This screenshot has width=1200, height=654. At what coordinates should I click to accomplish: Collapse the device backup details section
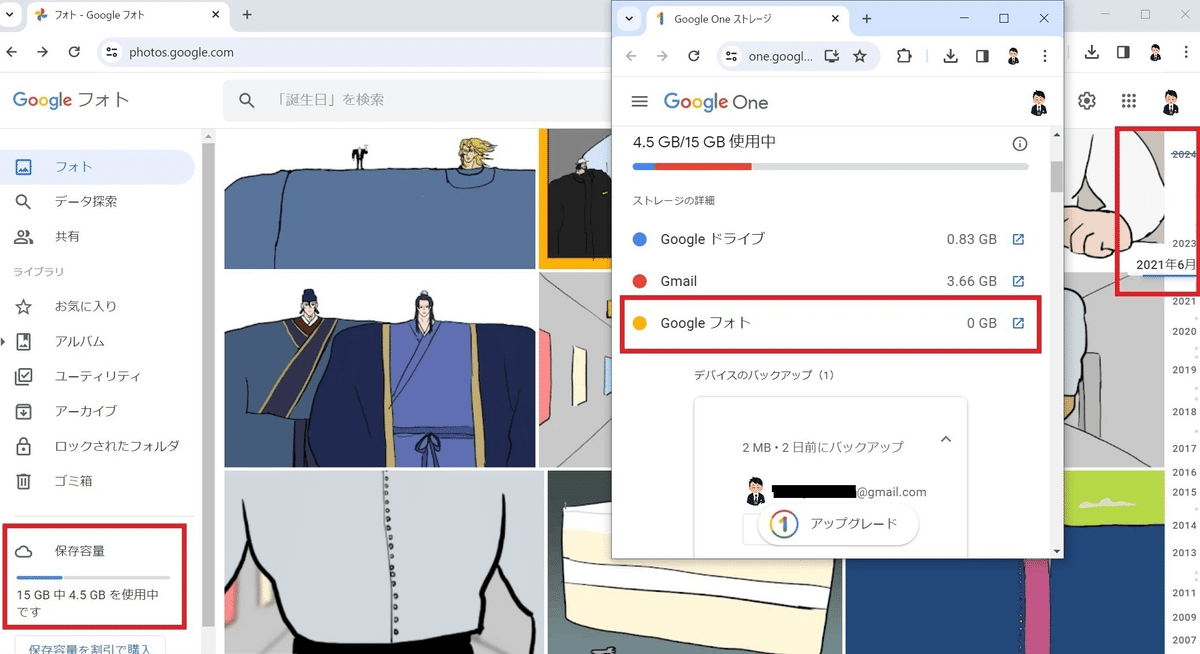pyautogui.click(x=945, y=439)
